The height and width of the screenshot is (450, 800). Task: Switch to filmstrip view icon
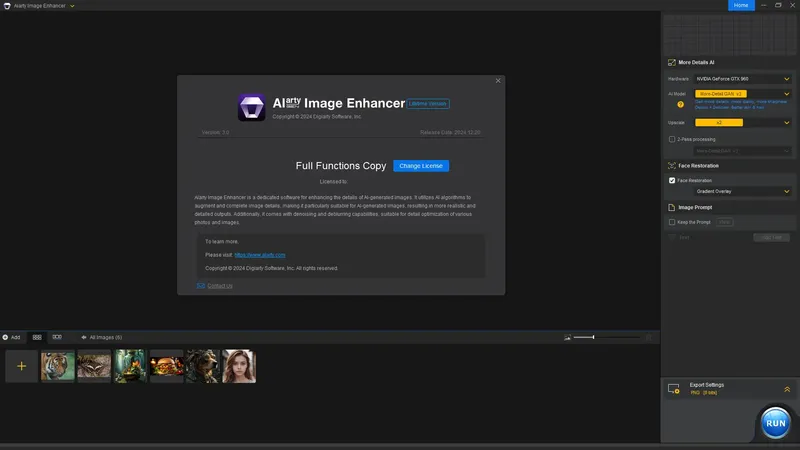[57, 337]
